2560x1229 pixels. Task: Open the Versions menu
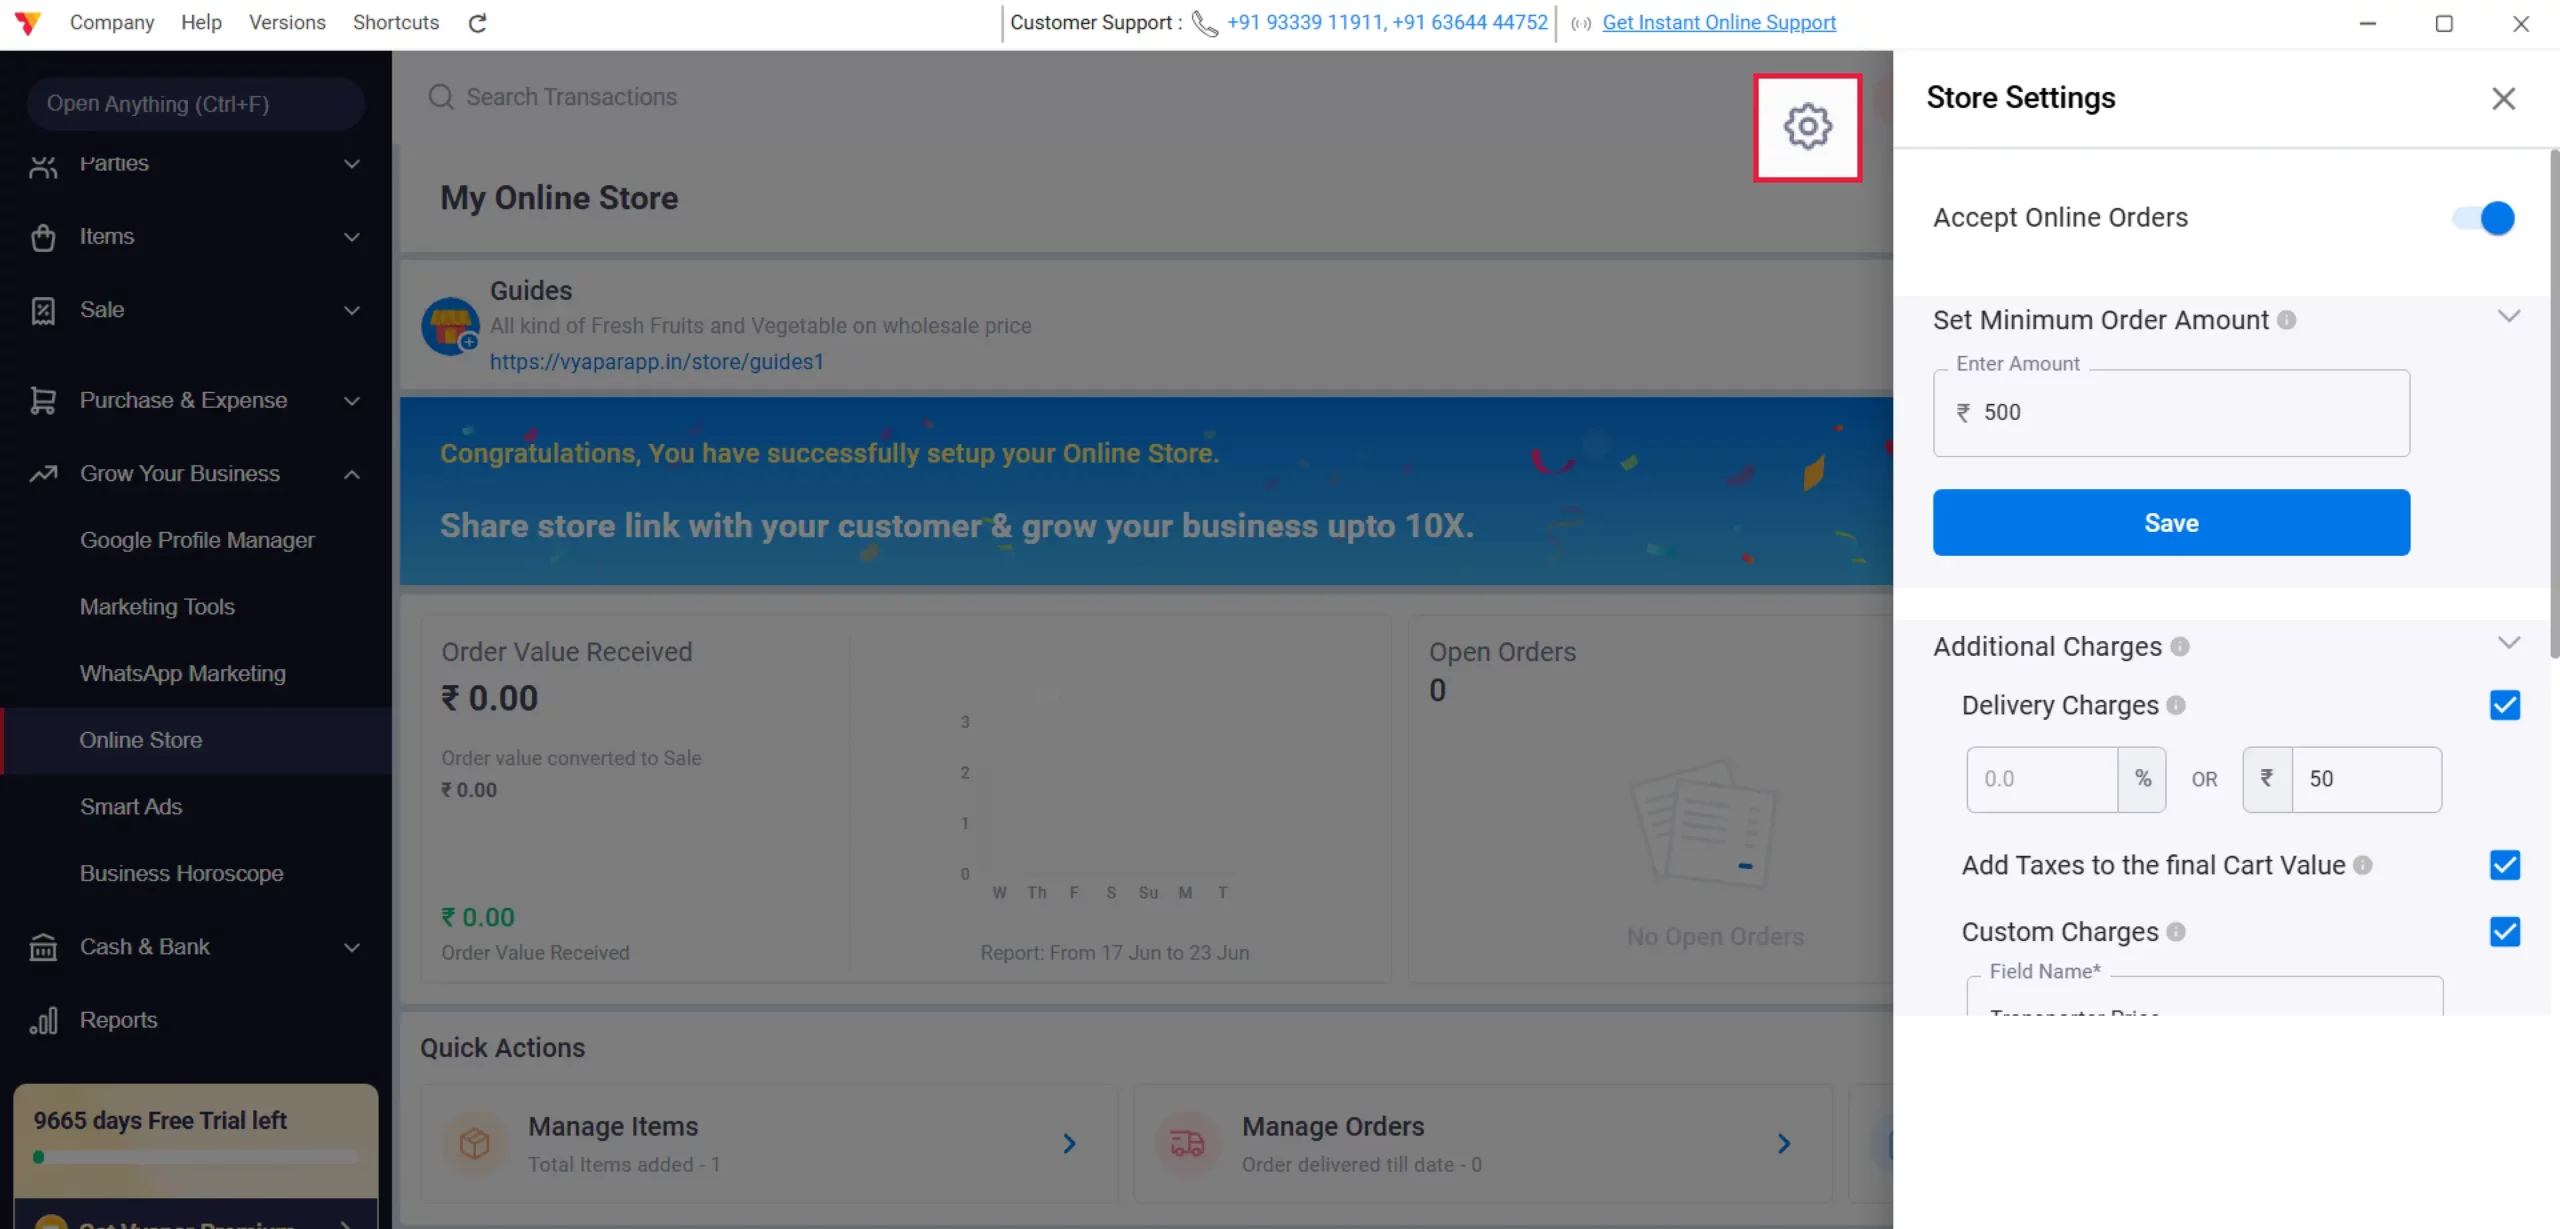[287, 22]
